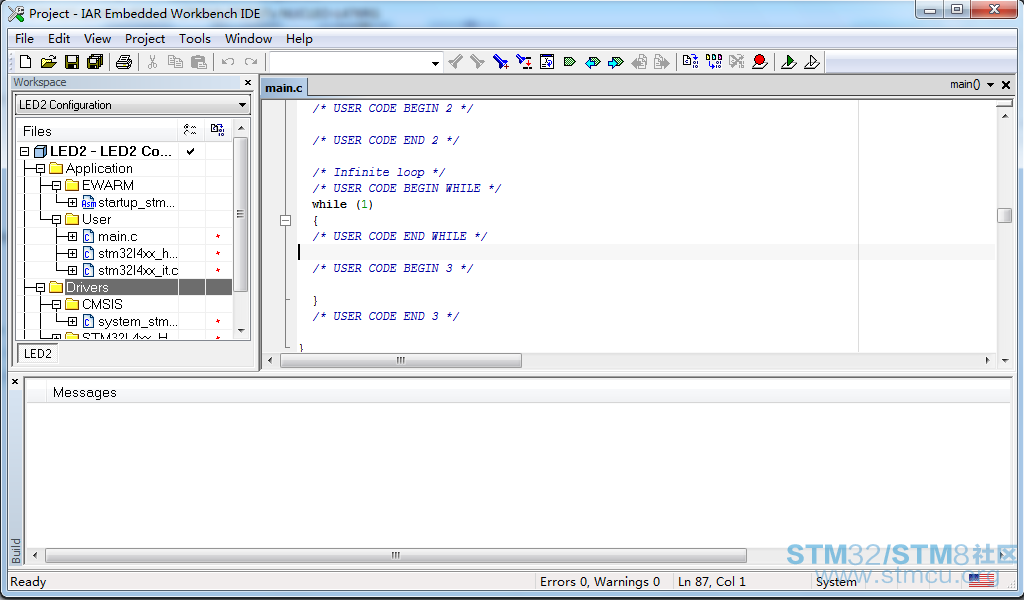Click the Find Next toolbar icon
1024x600 pixels.
point(478,62)
